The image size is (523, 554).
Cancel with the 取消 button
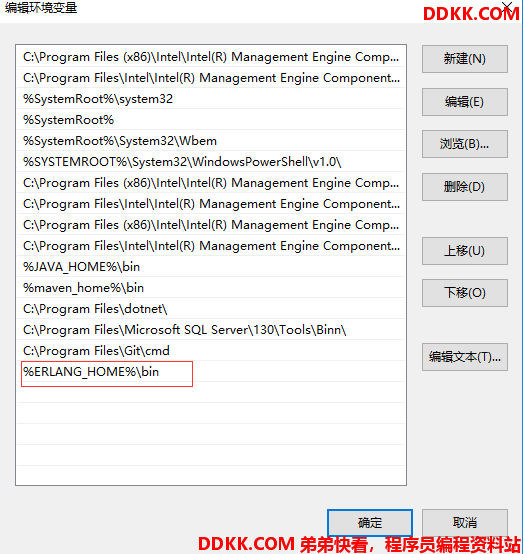(465, 523)
